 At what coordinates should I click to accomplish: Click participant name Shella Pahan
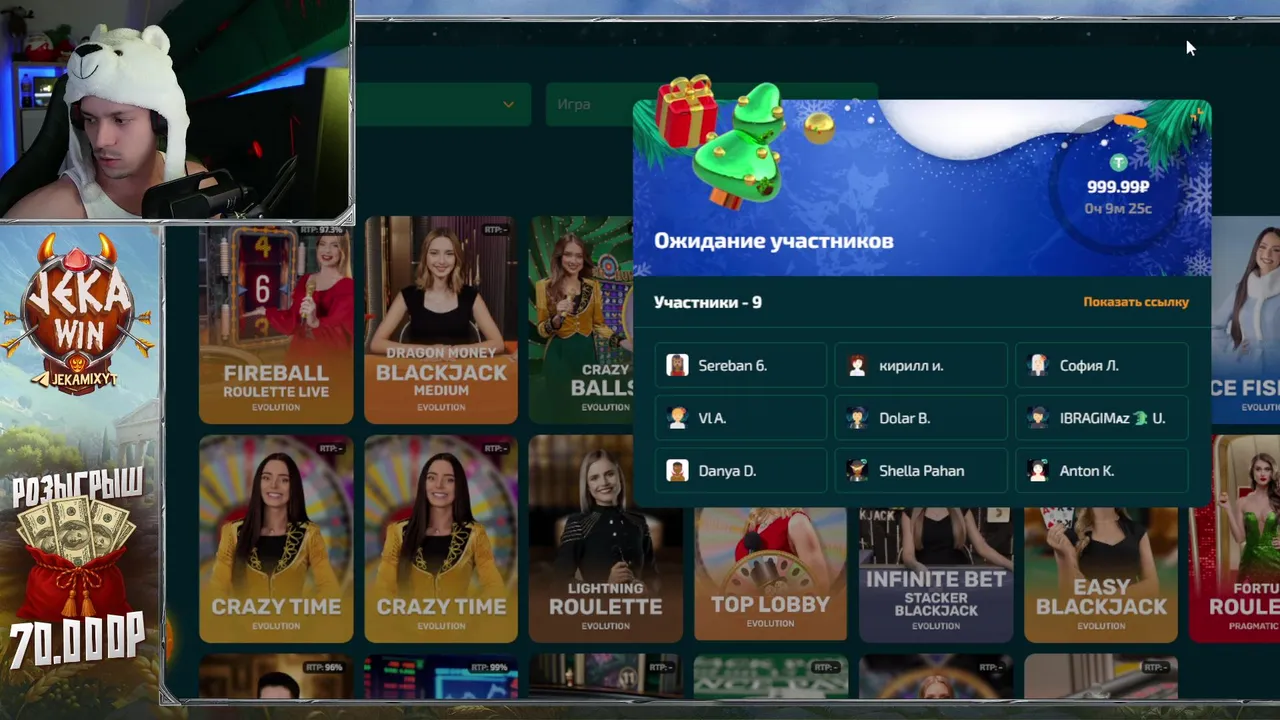tap(921, 471)
